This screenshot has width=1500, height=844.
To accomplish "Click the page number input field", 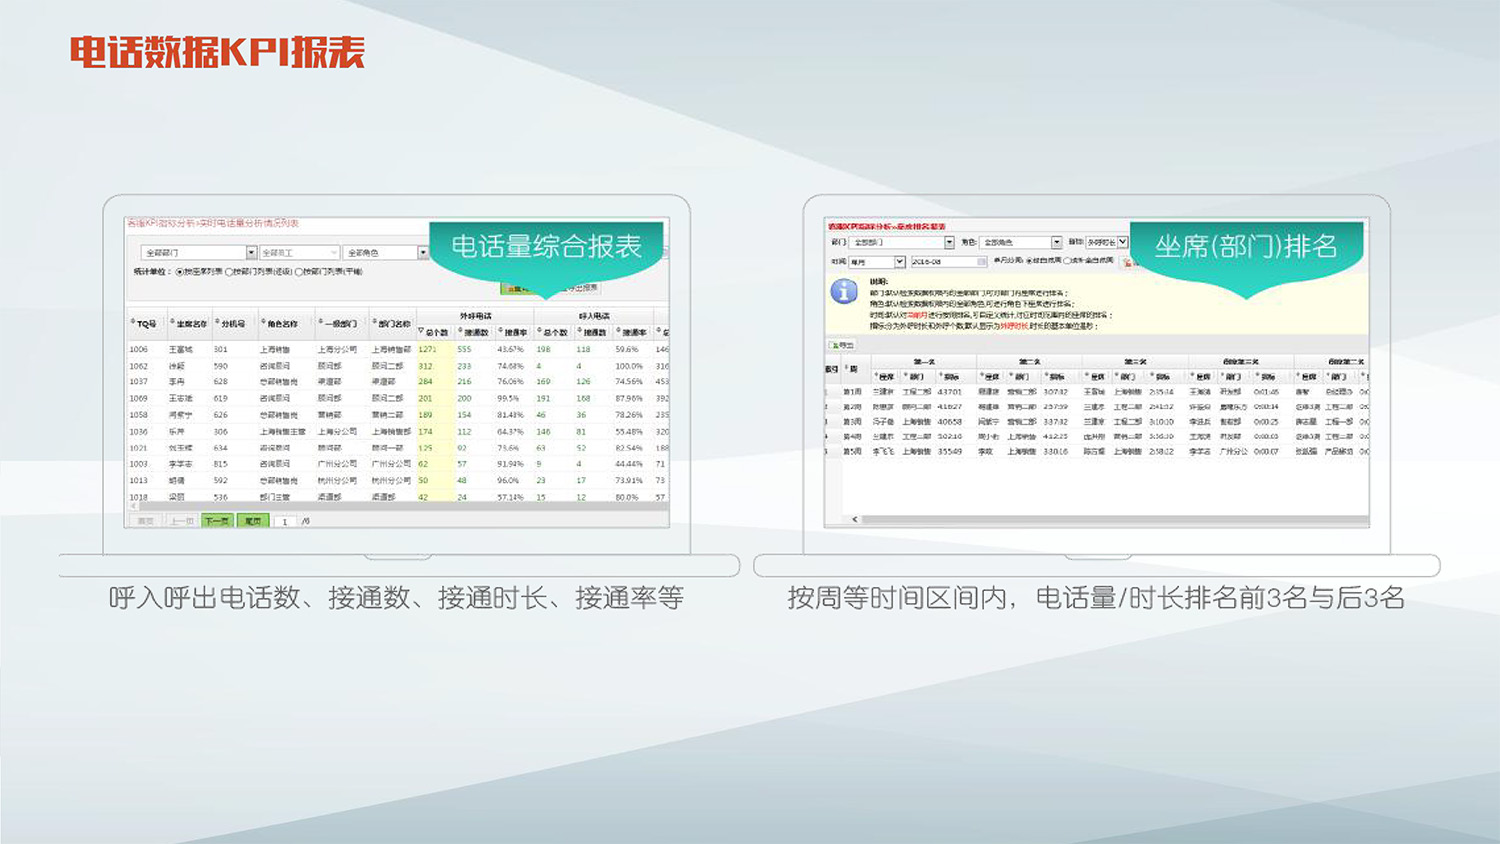I will (284, 519).
